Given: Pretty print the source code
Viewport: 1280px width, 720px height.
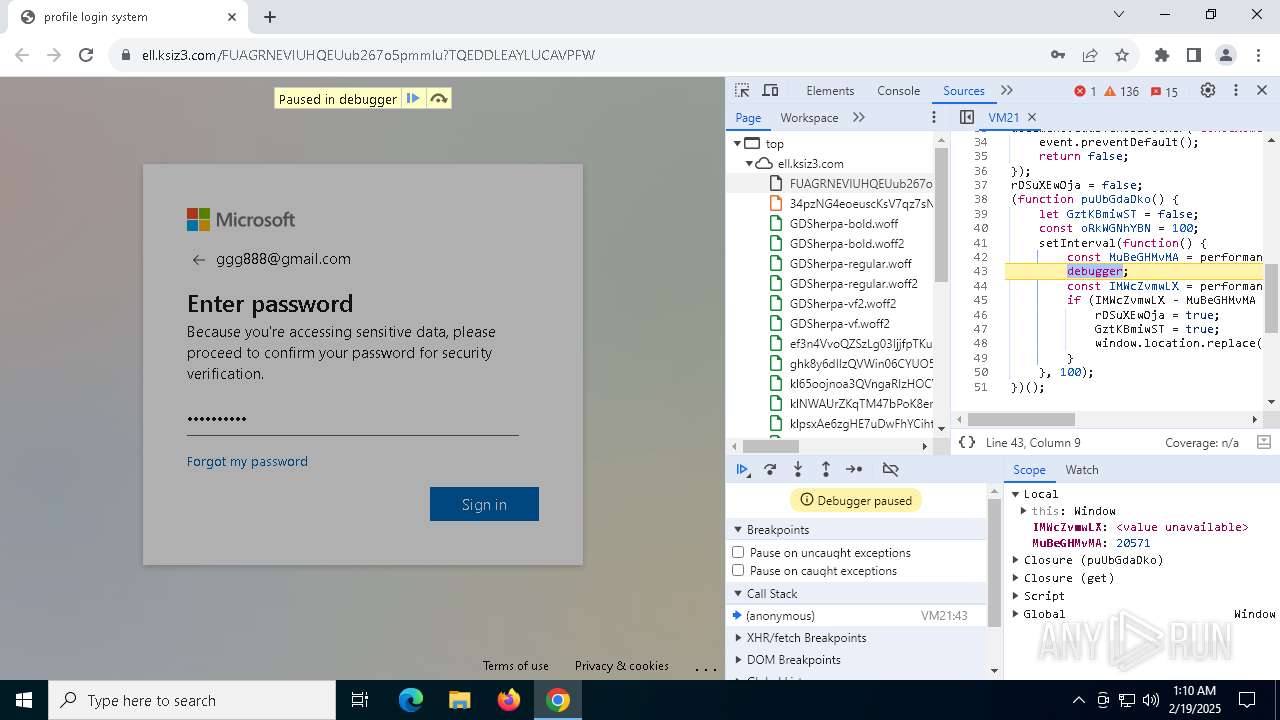Looking at the screenshot, I should 966,442.
